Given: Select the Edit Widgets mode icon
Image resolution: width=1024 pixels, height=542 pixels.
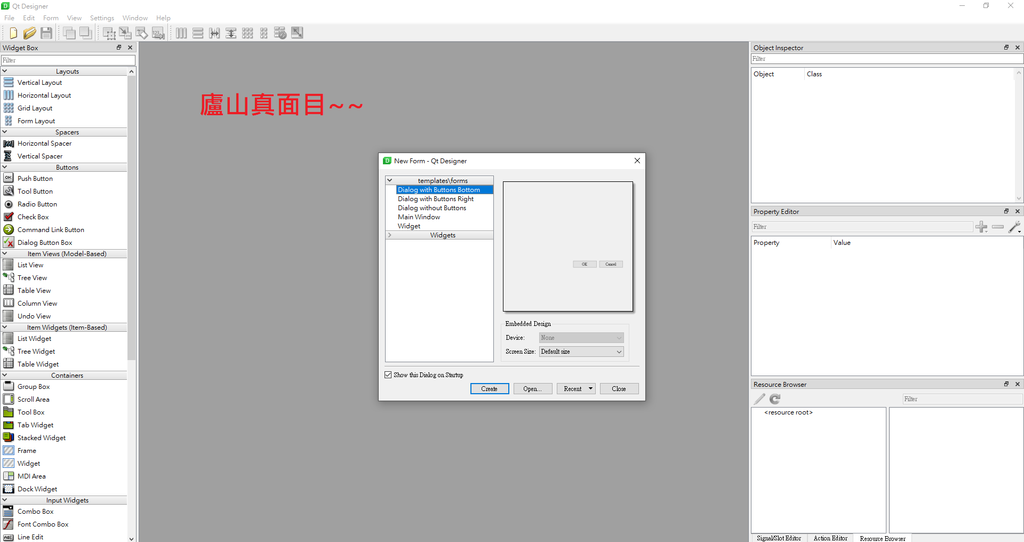Looking at the screenshot, I should (x=109, y=33).
